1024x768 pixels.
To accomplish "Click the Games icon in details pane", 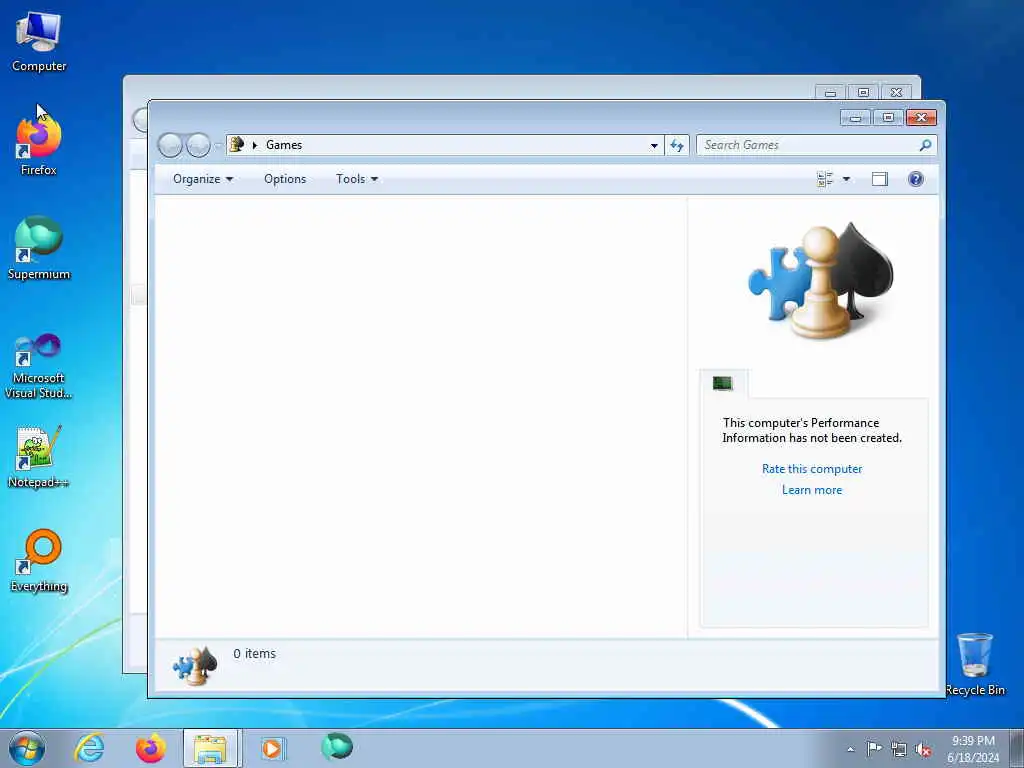I will pyautogui.click(x=195, y=665).
